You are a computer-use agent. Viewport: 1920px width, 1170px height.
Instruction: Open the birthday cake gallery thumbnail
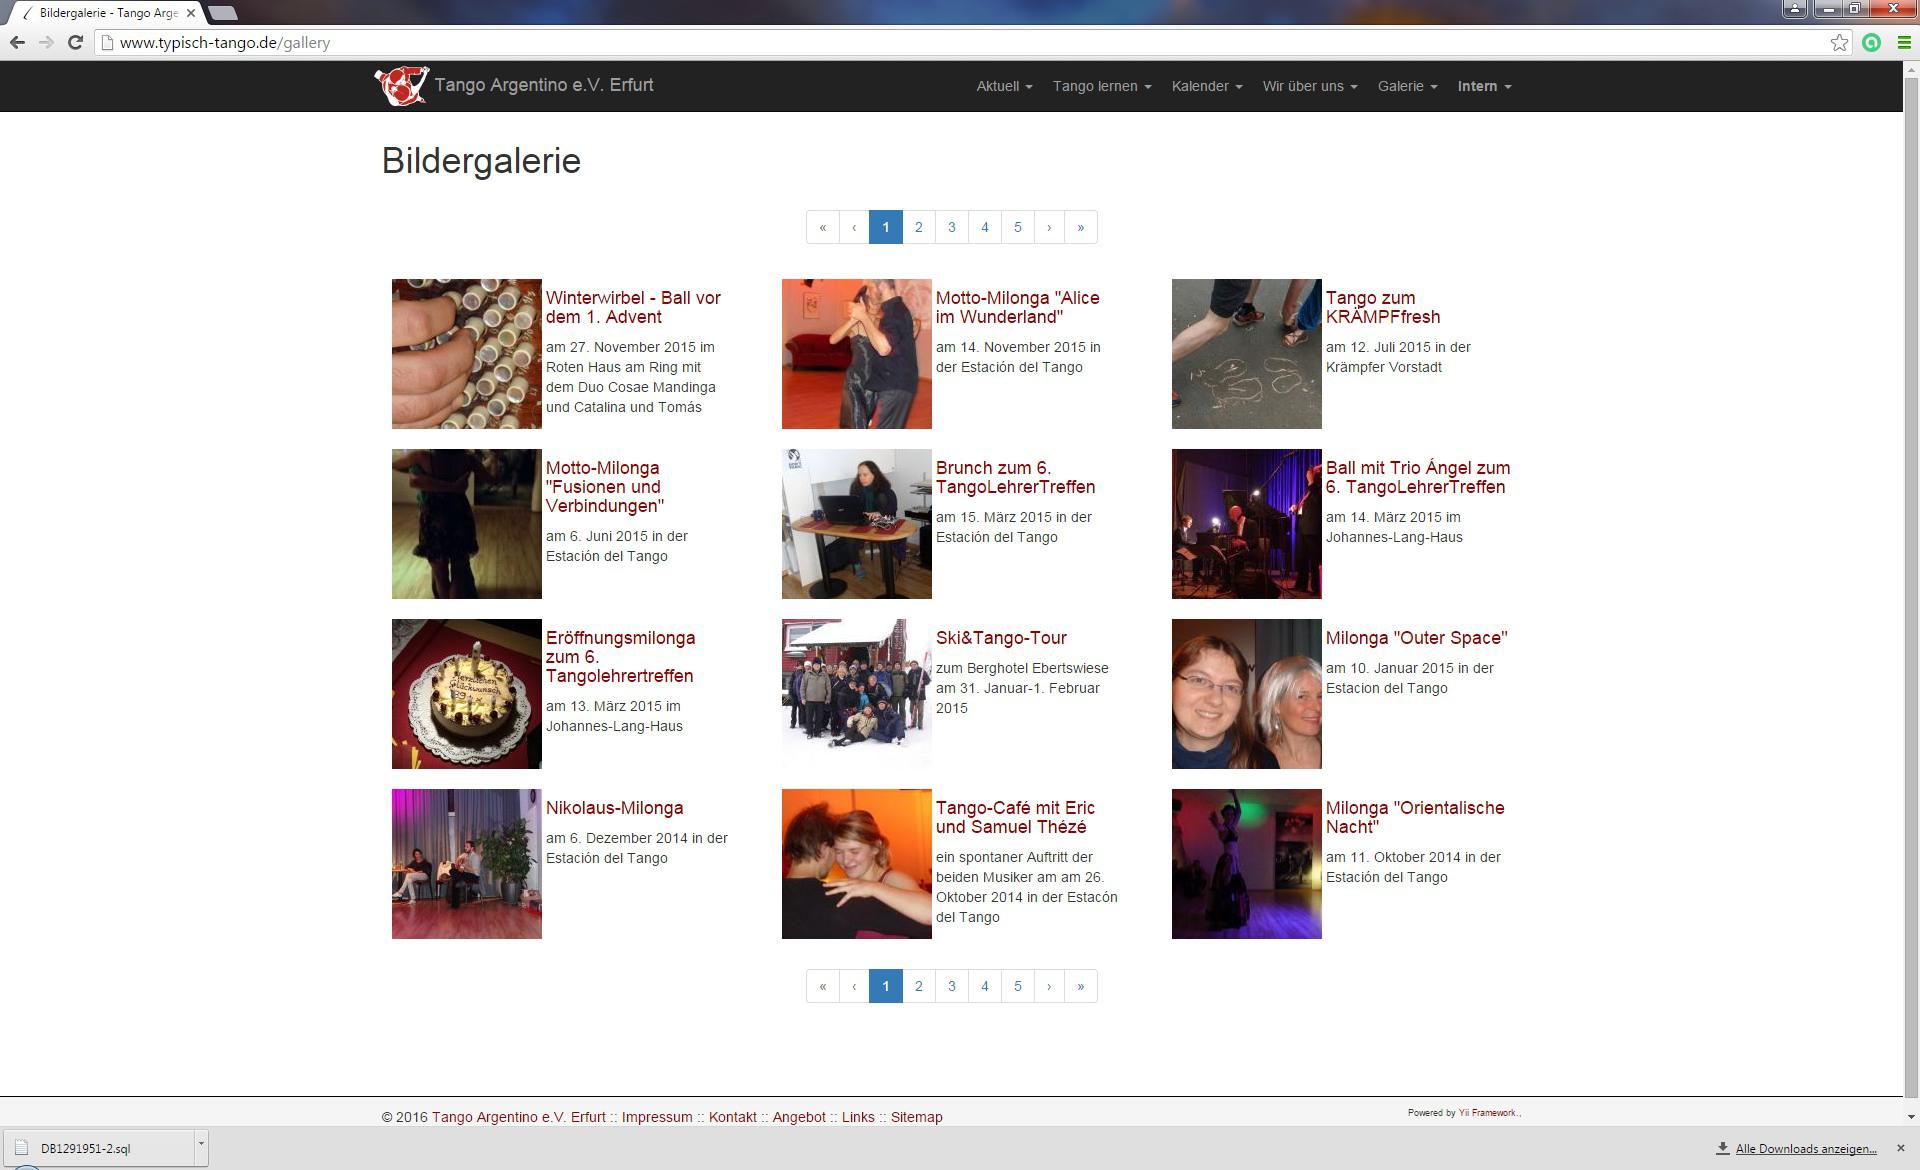466,694
